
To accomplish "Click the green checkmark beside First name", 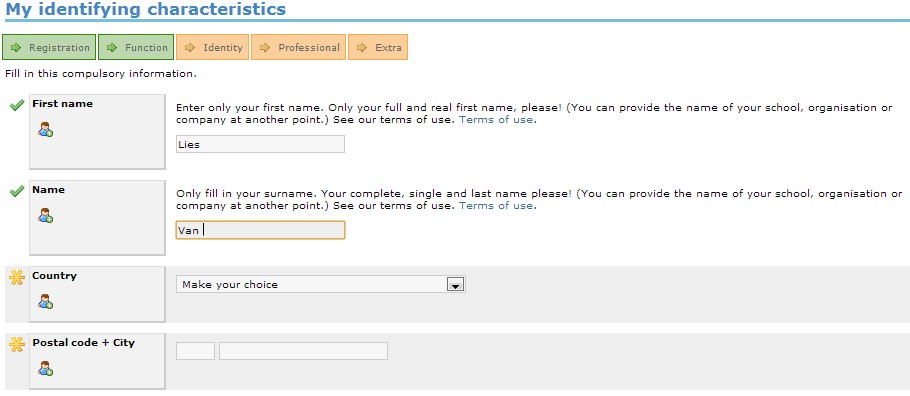I will [x=17, y=105].
